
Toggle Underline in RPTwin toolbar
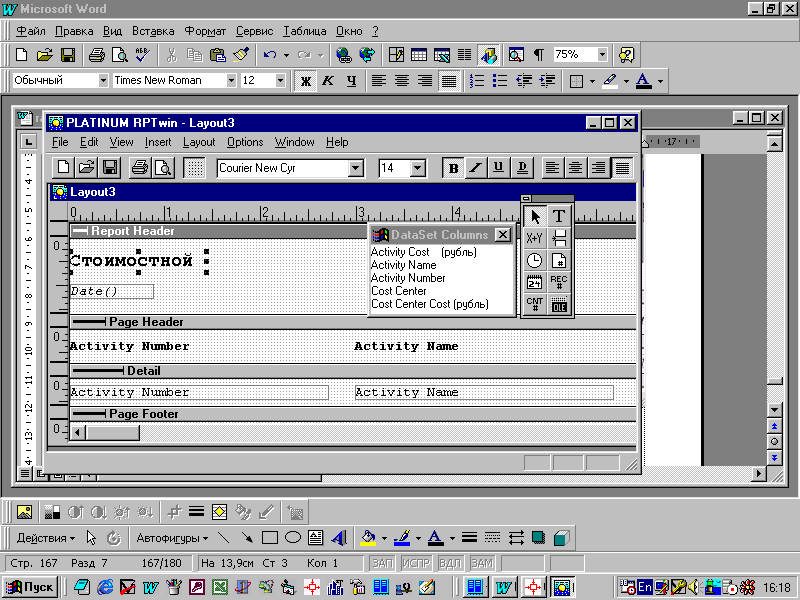tap(499, 168)
